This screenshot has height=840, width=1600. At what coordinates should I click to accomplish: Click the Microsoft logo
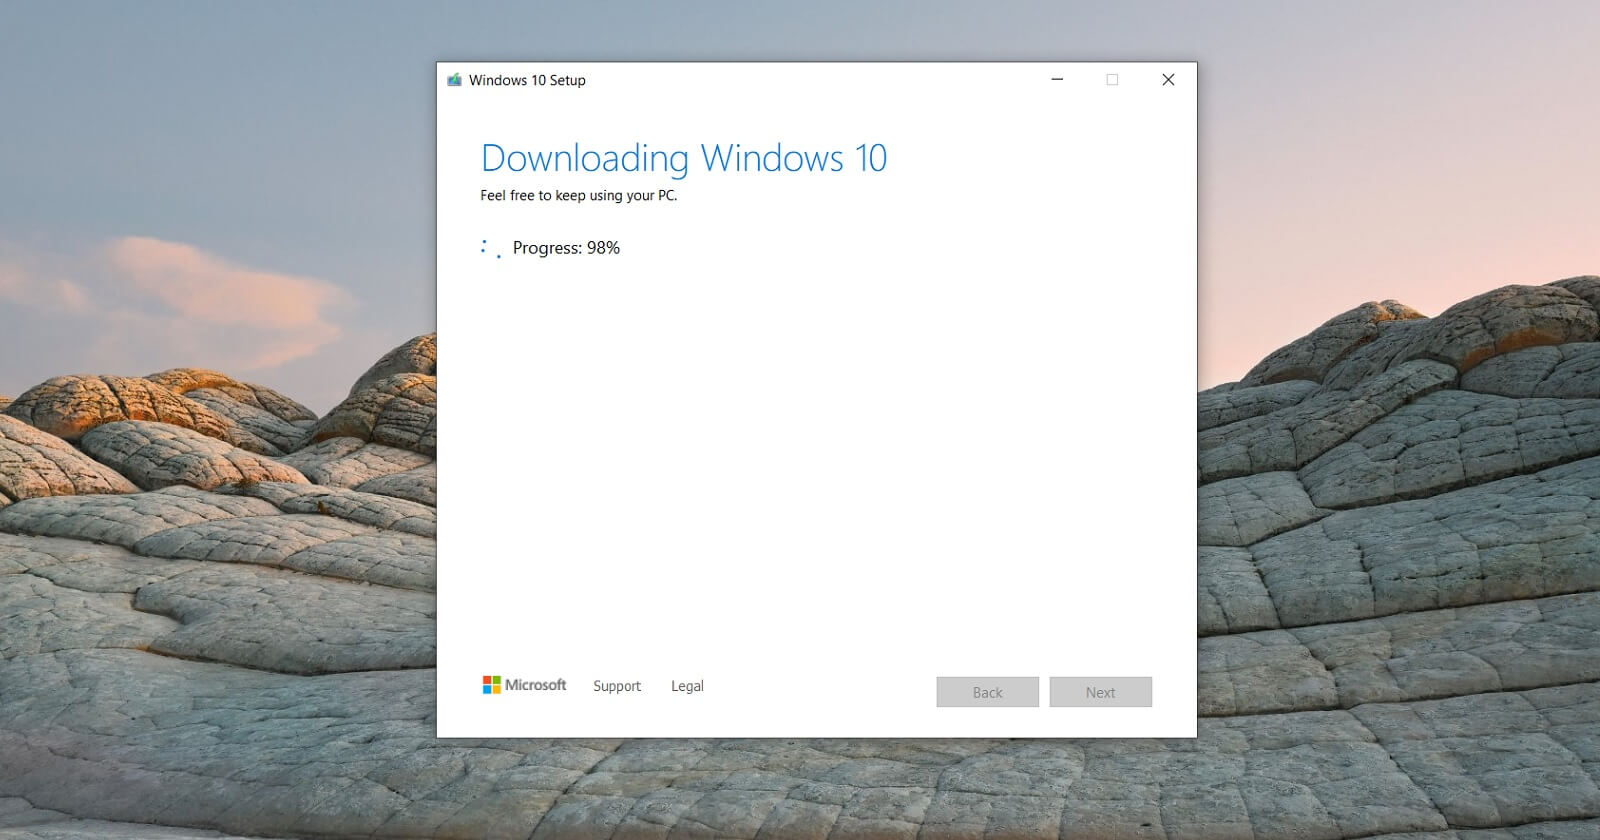(x=524, y=685)
